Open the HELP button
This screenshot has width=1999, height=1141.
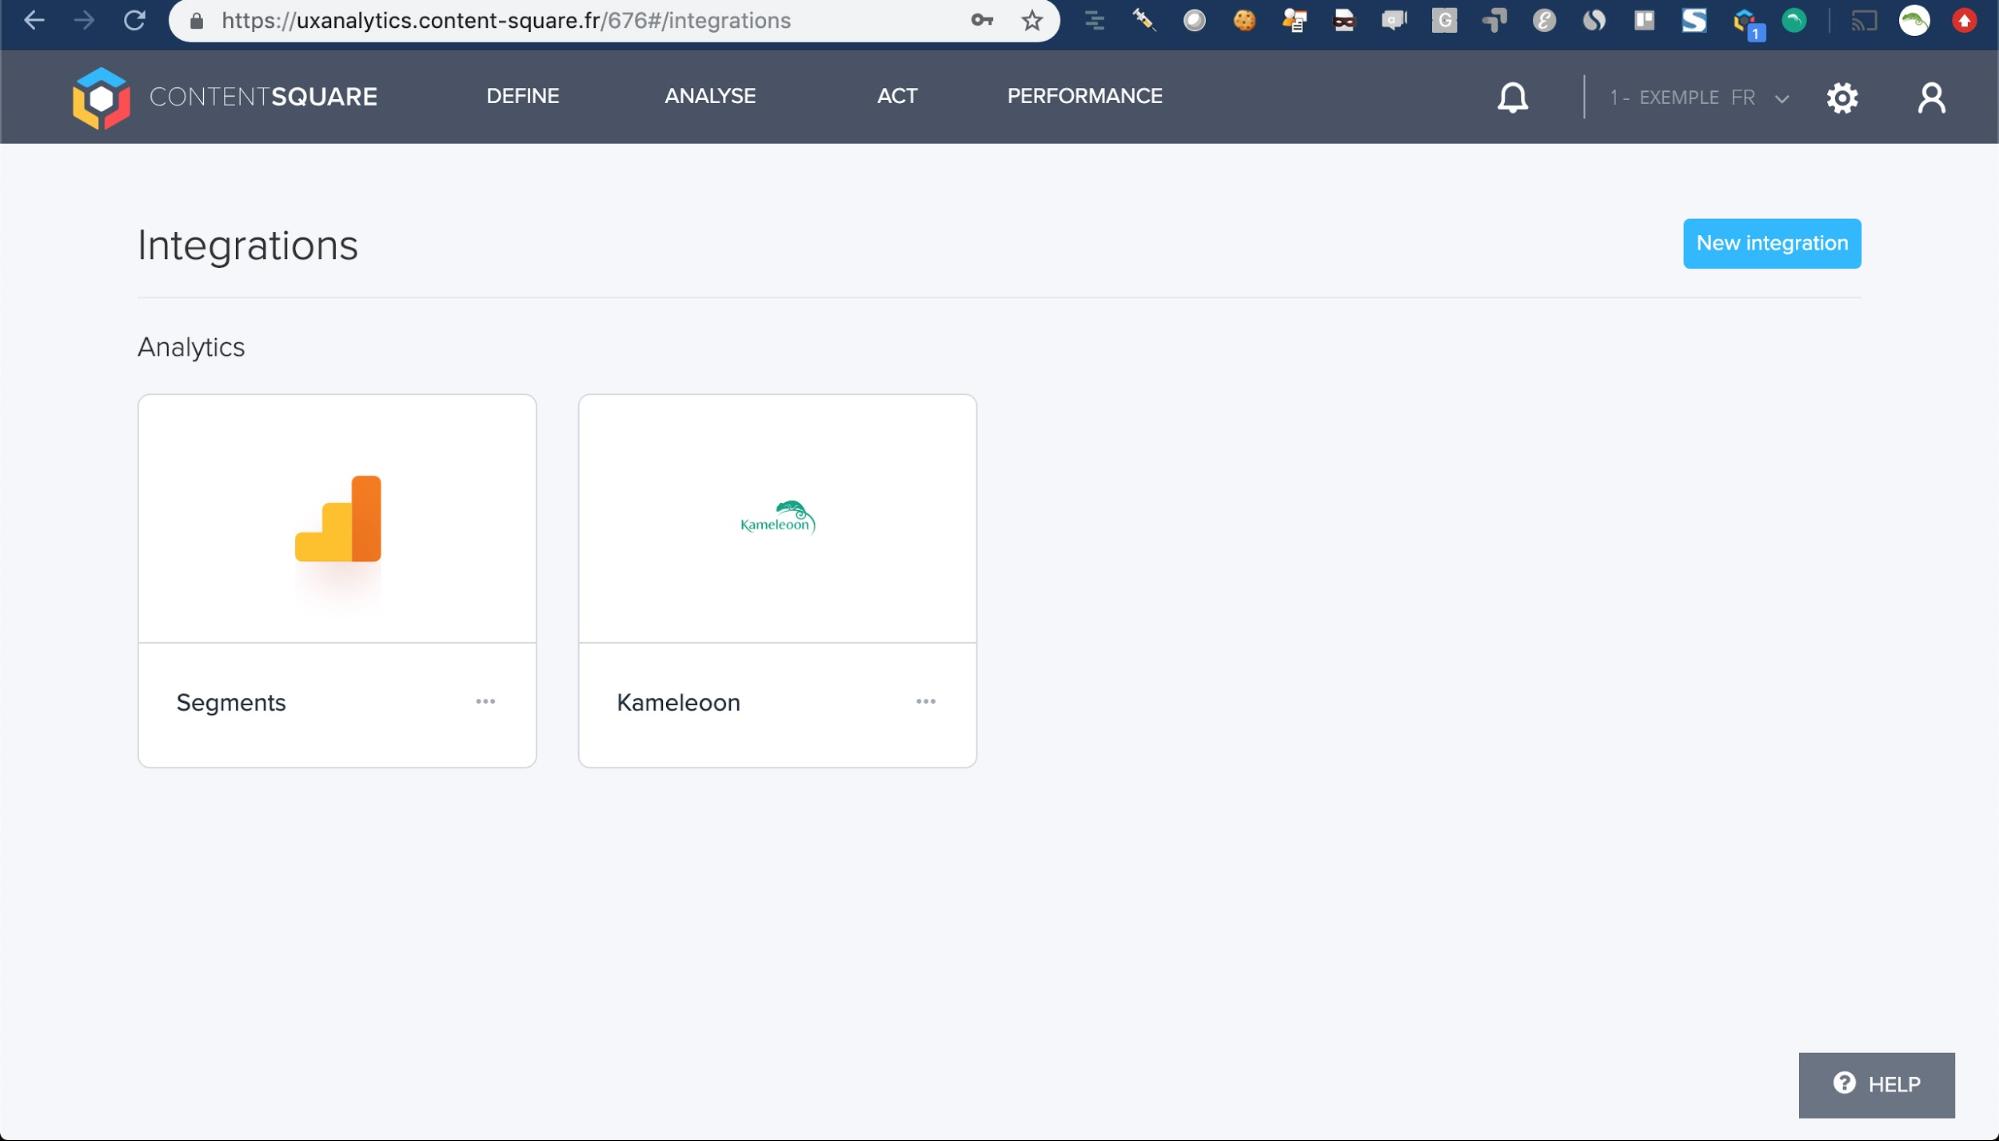point(1876,1085)
